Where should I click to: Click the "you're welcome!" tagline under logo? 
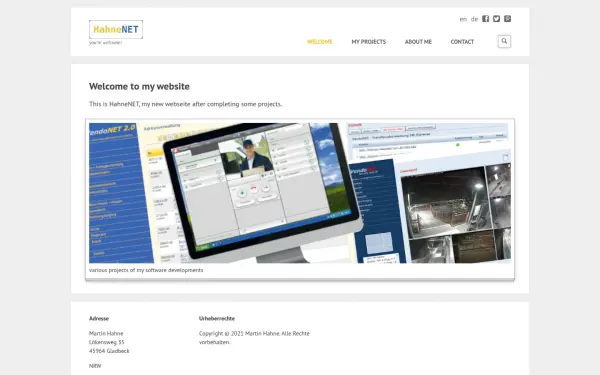[106, 43]
